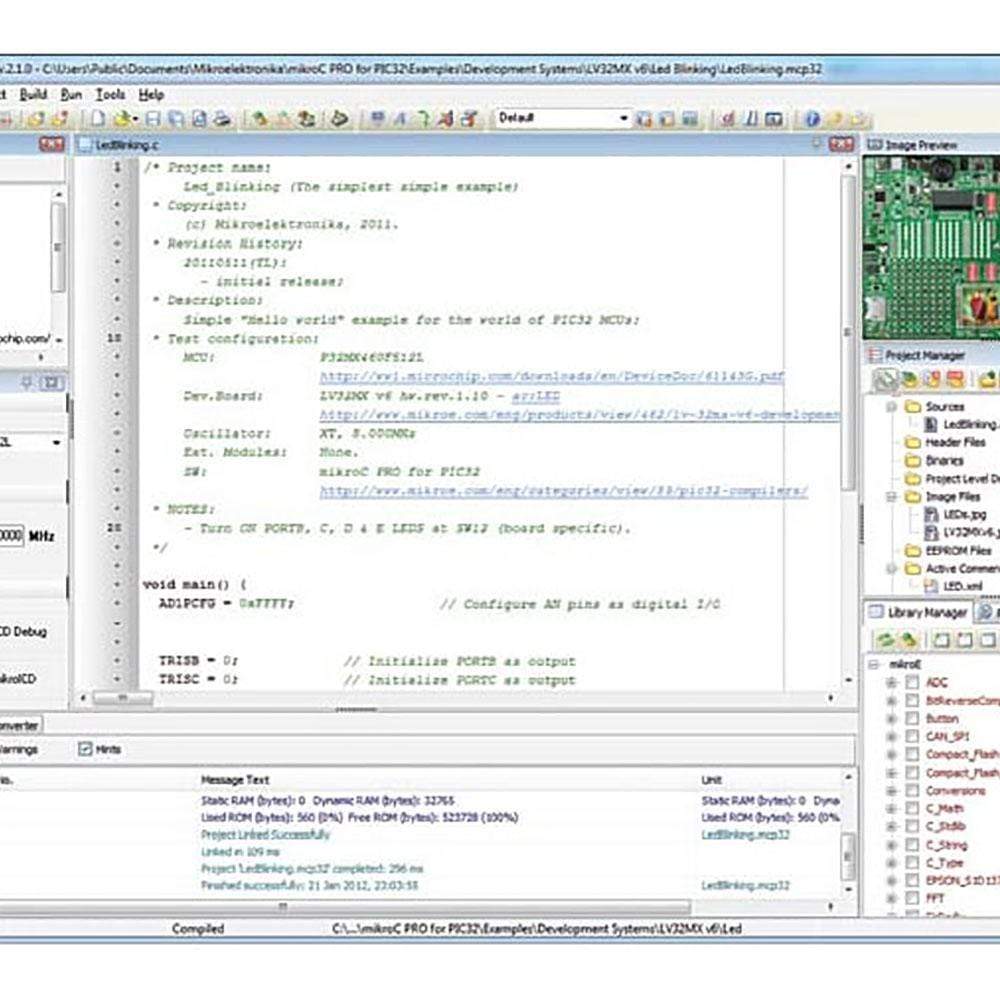The width and height of the screenshot is (1000, 1000).
Task: Click the New File toolbar icon
Action: (x=98, y=119)
